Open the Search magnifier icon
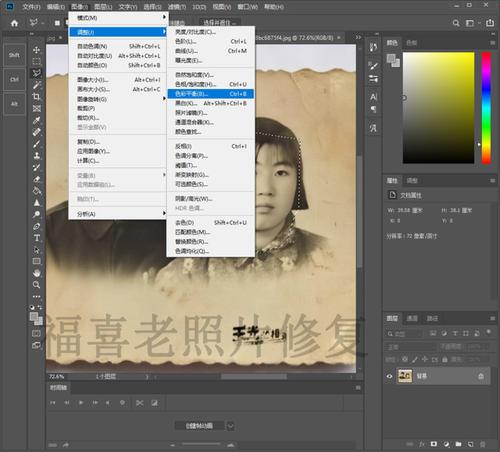 pos(456,23)
